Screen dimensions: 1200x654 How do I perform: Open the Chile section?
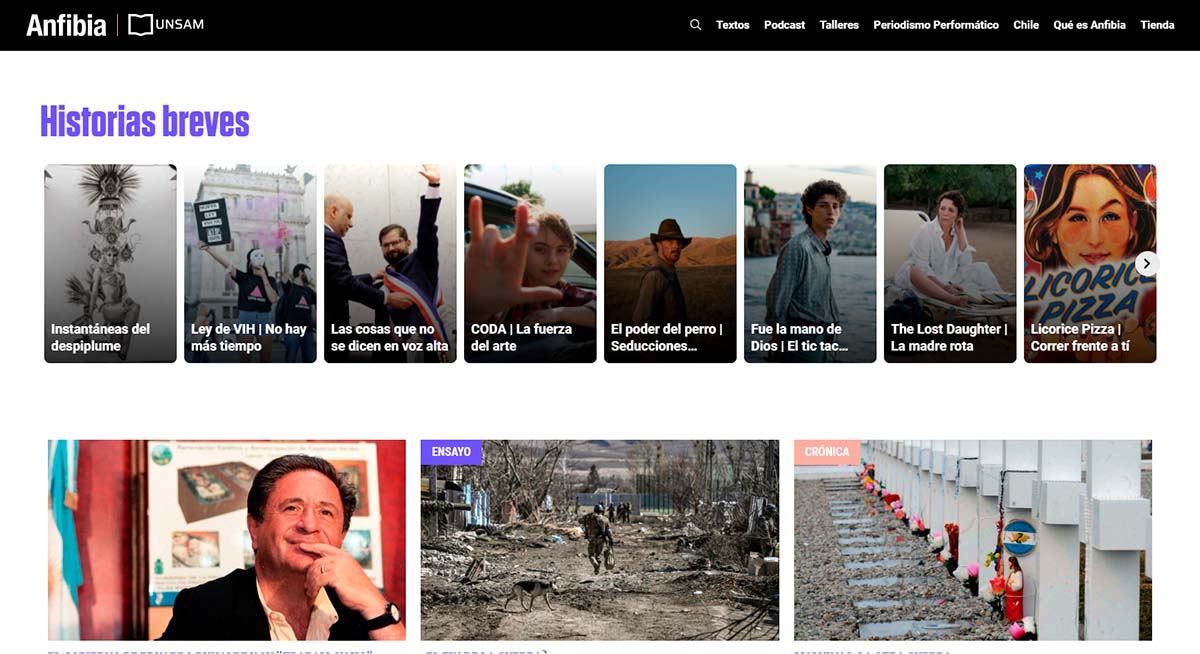tap(1026, 25)
